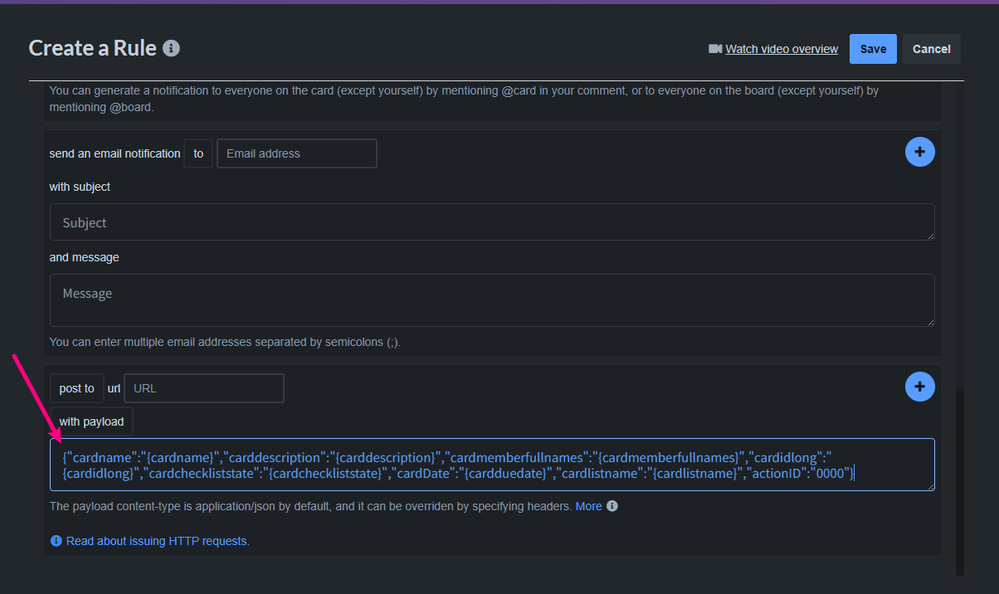Click inside the JSON payload text area
Image resolution: width=999 pixels, height=594 pixels.
(492, 465)
